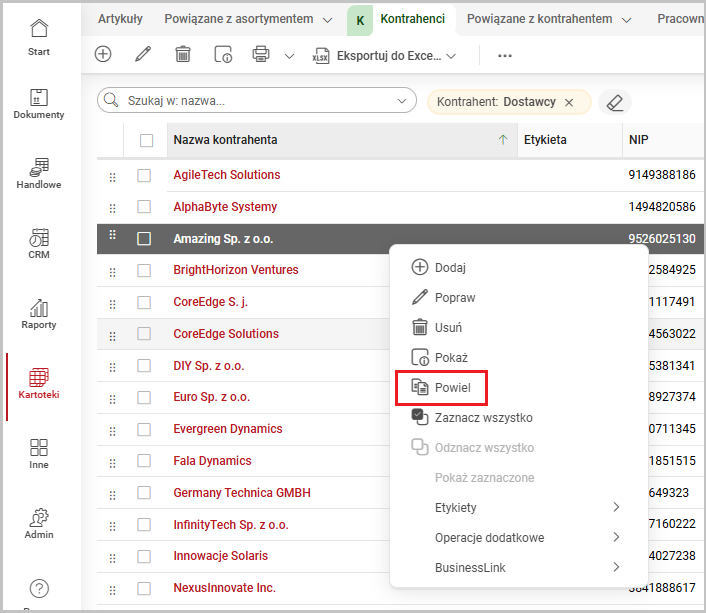Image resolution: width=706 pixels, height=613 pixels.
Task: Choose Powiel from the context menu
Action: click(452, 387)
